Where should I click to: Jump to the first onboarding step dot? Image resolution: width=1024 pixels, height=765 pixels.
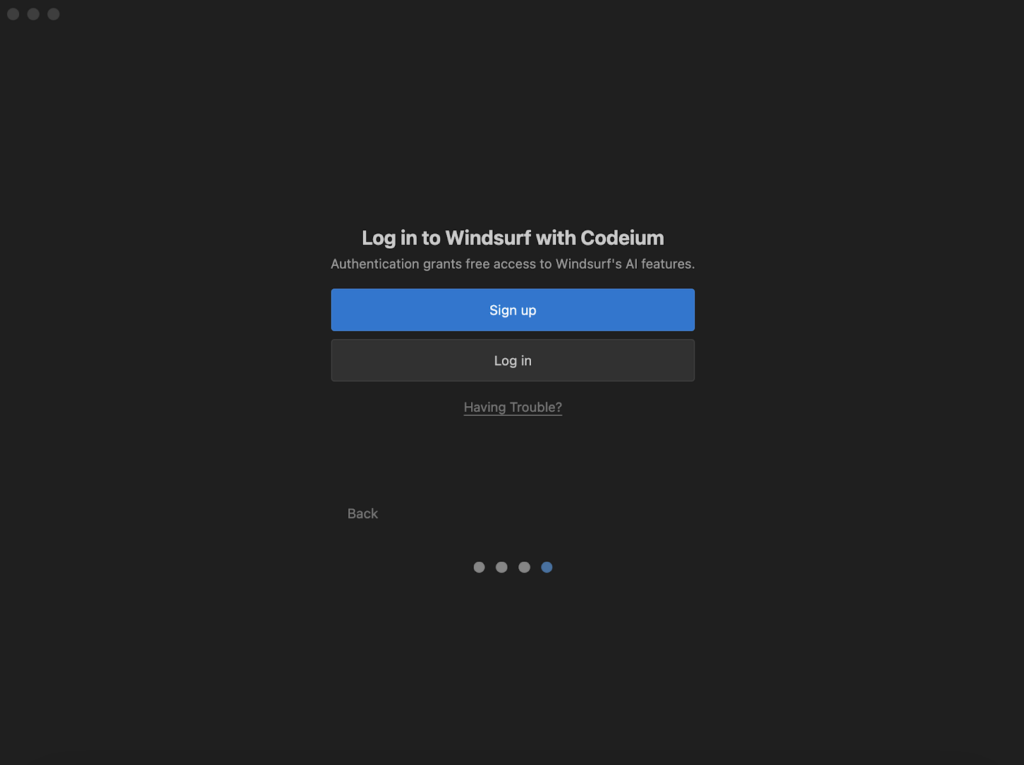[479, 567]
